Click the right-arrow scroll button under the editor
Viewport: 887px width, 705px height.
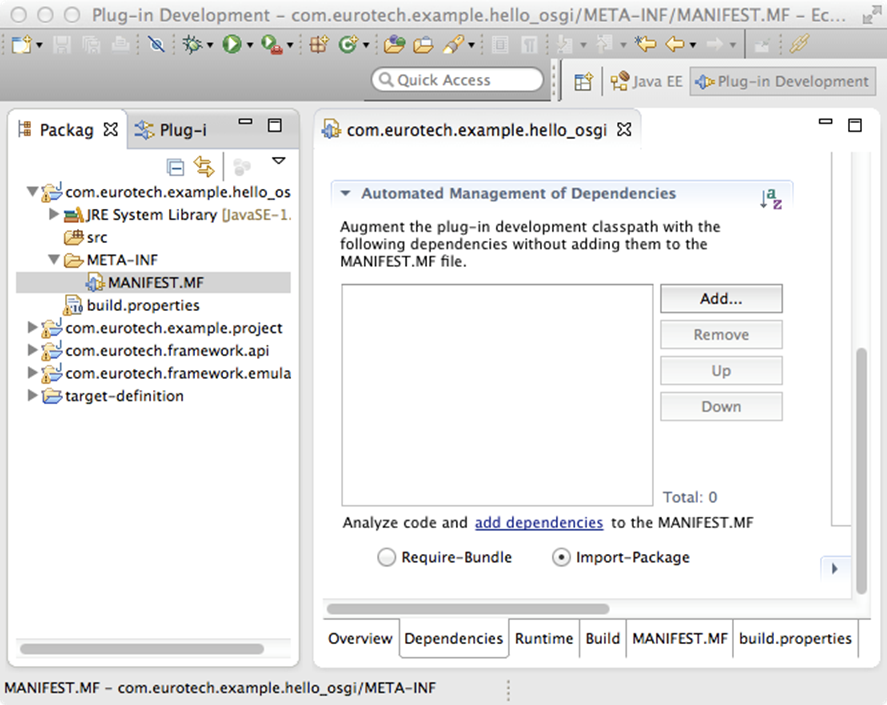[835, 569]
